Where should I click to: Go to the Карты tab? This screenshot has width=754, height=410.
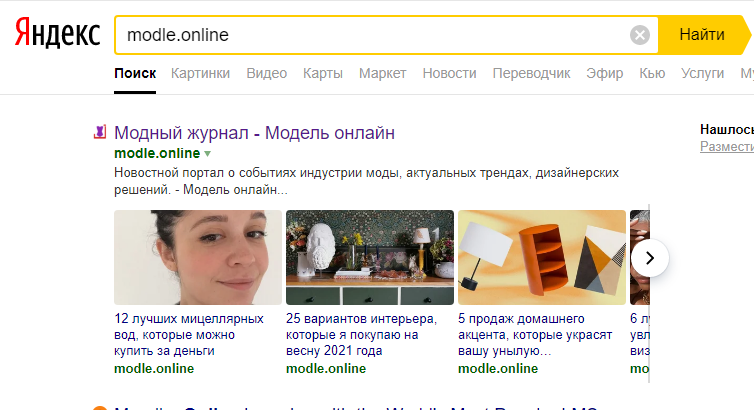click(323, 73)
